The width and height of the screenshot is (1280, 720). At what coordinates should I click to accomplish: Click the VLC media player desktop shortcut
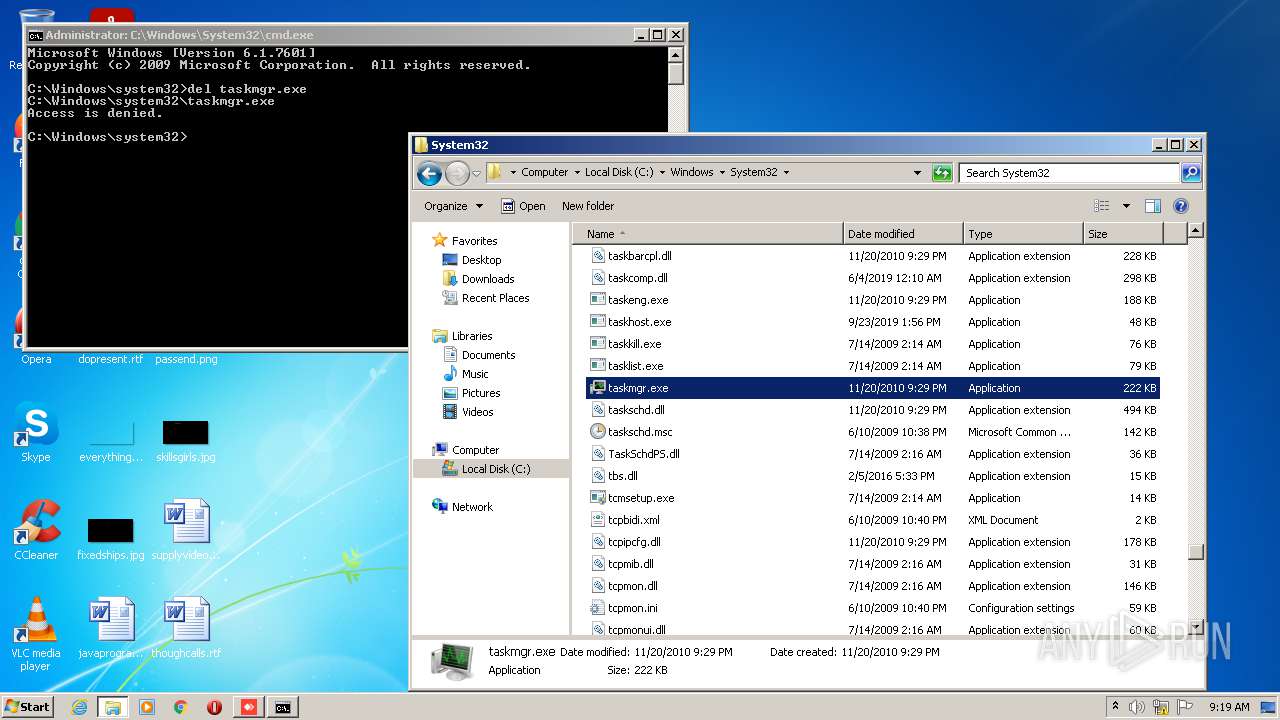coord(36,634)
